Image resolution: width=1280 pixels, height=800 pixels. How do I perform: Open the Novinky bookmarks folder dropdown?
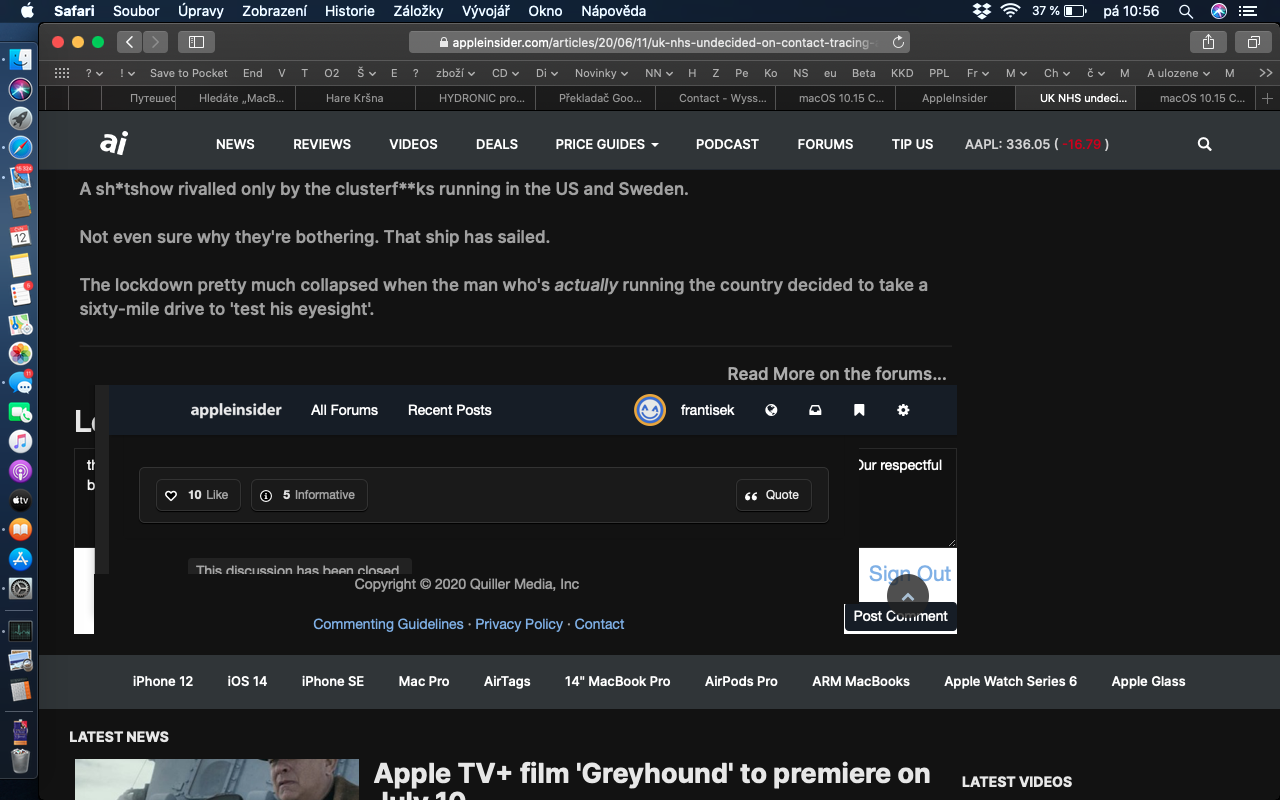coord(601,73)
